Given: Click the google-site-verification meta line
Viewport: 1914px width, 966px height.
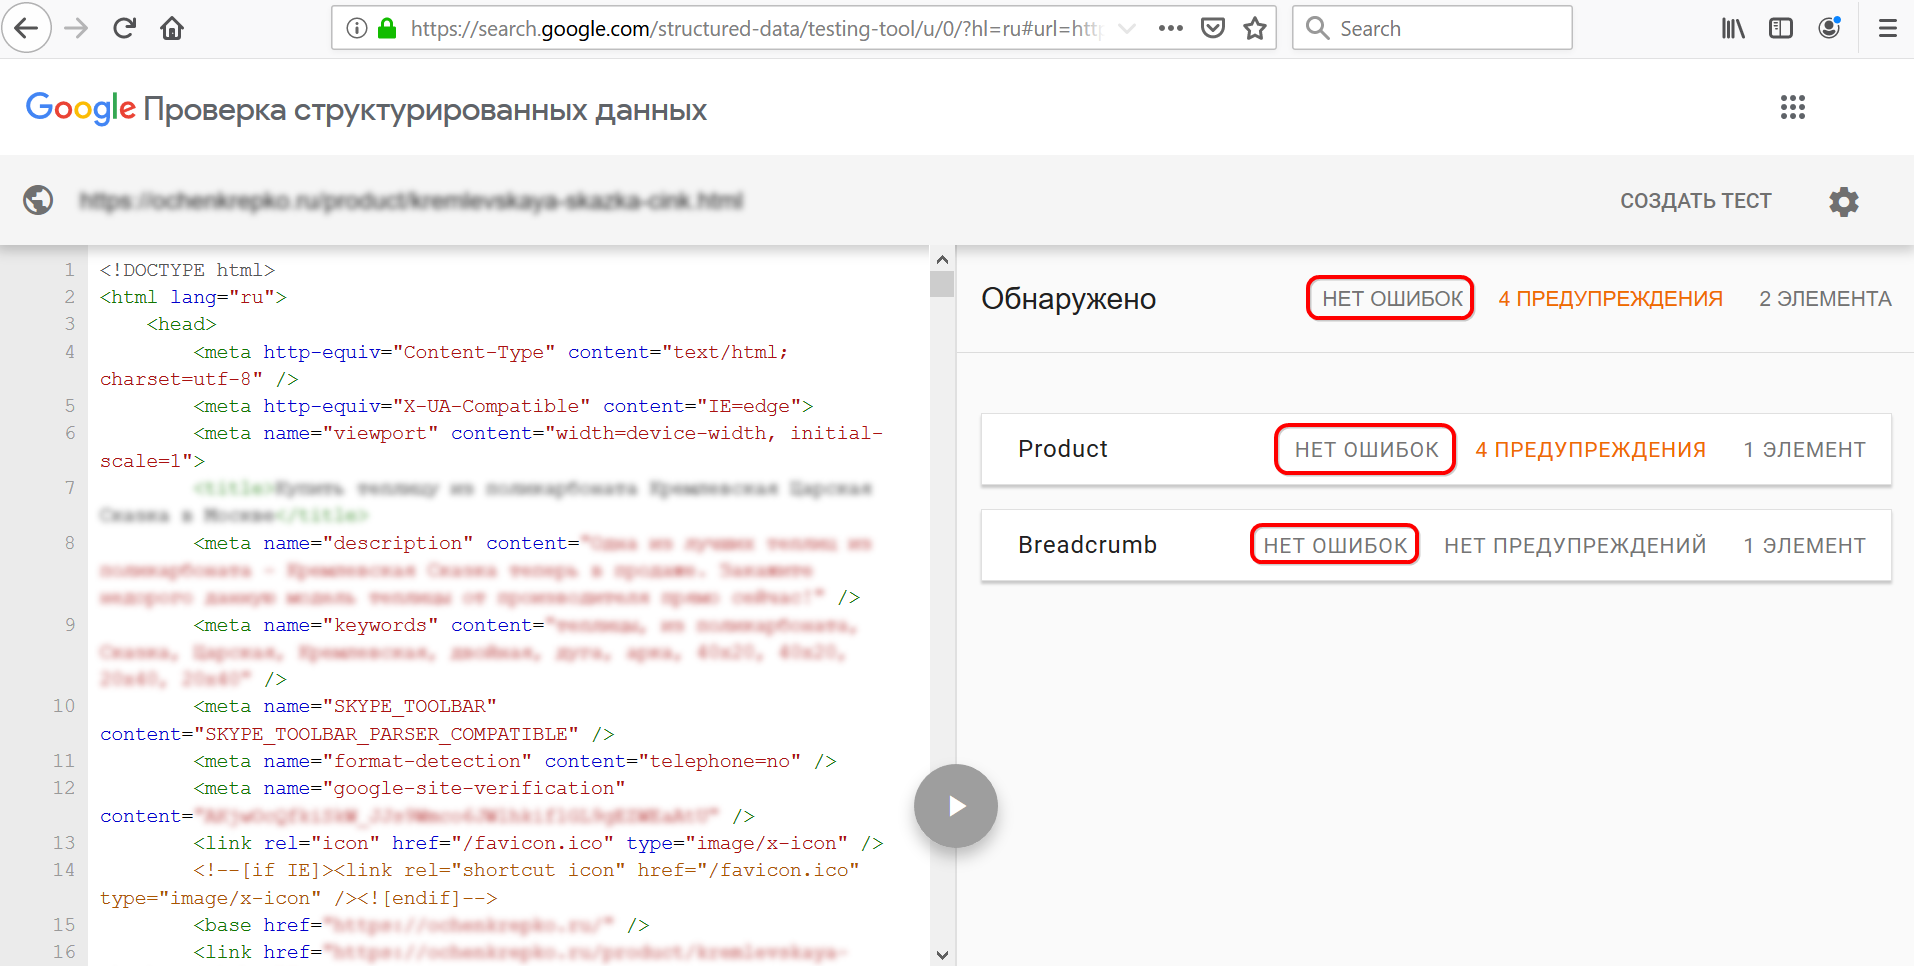Looking at the screenshot, I should pyautogui.click(x=427, y=802).
